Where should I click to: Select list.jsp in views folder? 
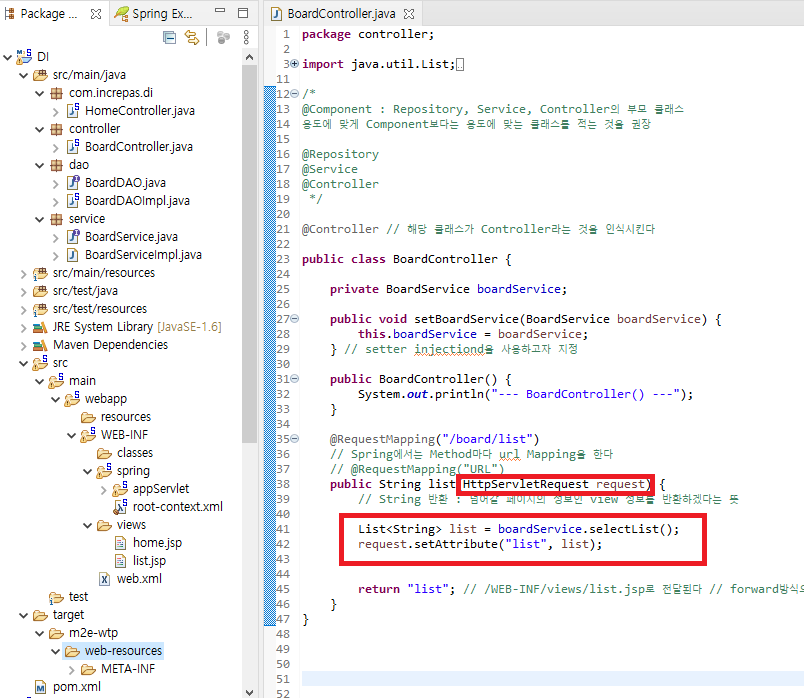coord(149,561)
